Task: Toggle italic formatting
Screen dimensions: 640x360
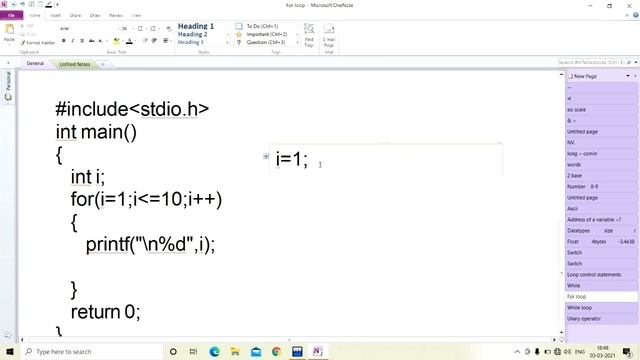Action: pos(73,41)
